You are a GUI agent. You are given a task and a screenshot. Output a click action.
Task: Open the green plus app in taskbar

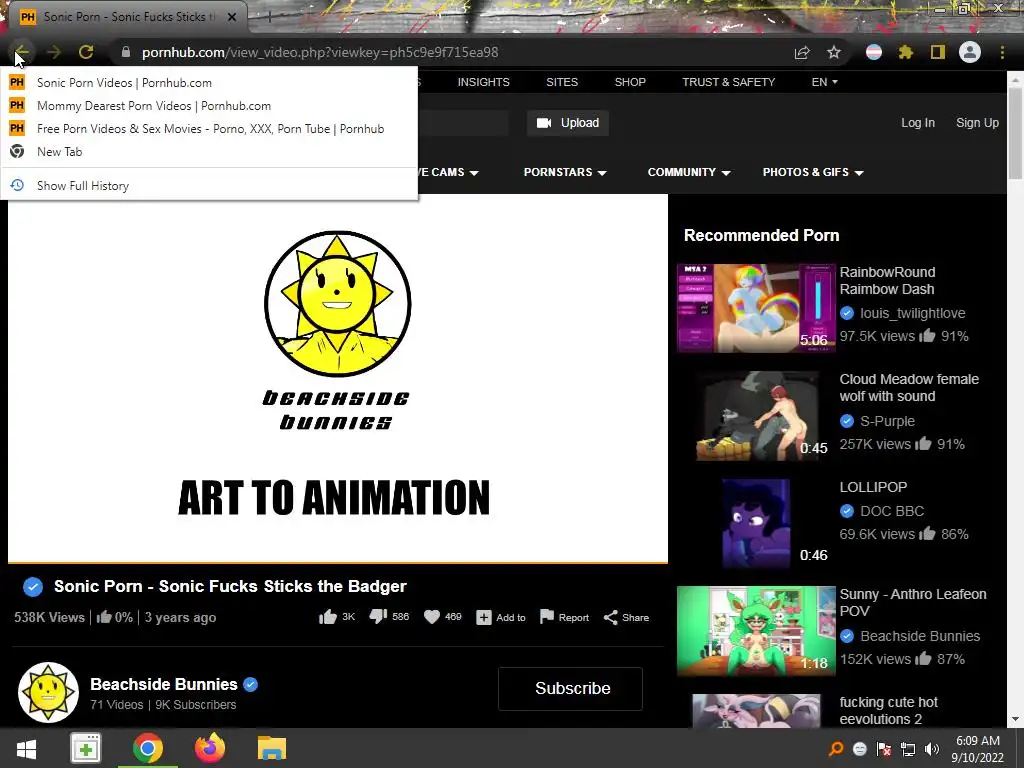[86, 748]
